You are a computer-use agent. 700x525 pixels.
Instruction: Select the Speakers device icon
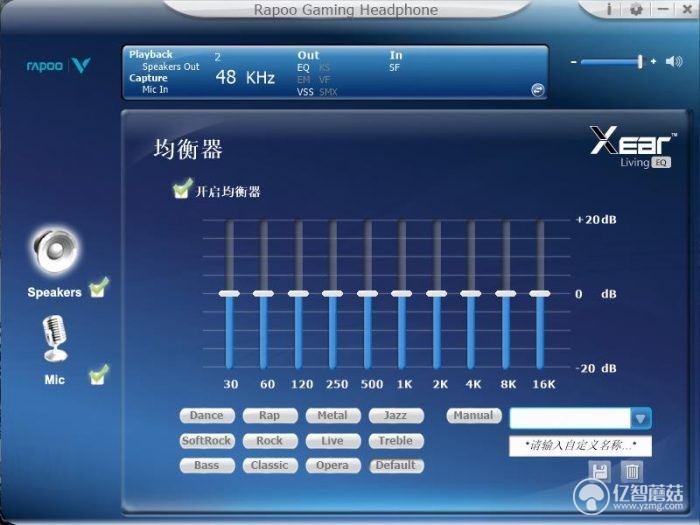click(55, 250)
